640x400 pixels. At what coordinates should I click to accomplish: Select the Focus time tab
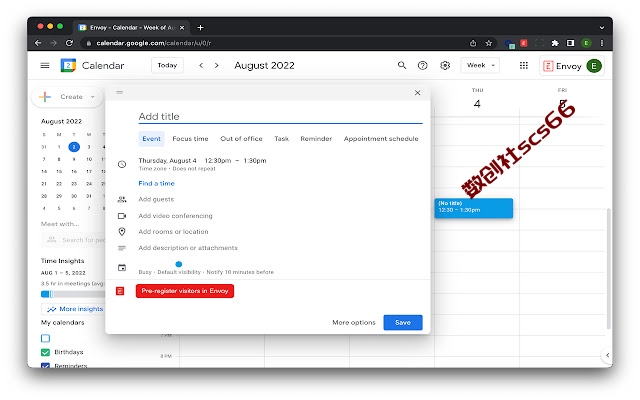tap(190, 139)
